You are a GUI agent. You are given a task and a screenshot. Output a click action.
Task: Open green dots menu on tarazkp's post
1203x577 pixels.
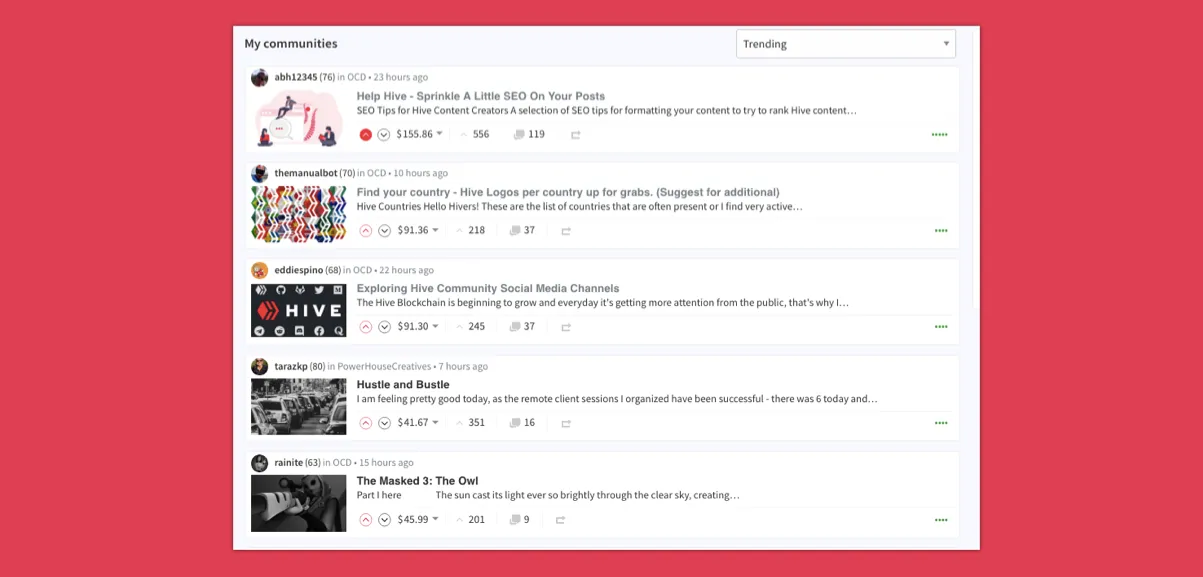click(941, 422)
